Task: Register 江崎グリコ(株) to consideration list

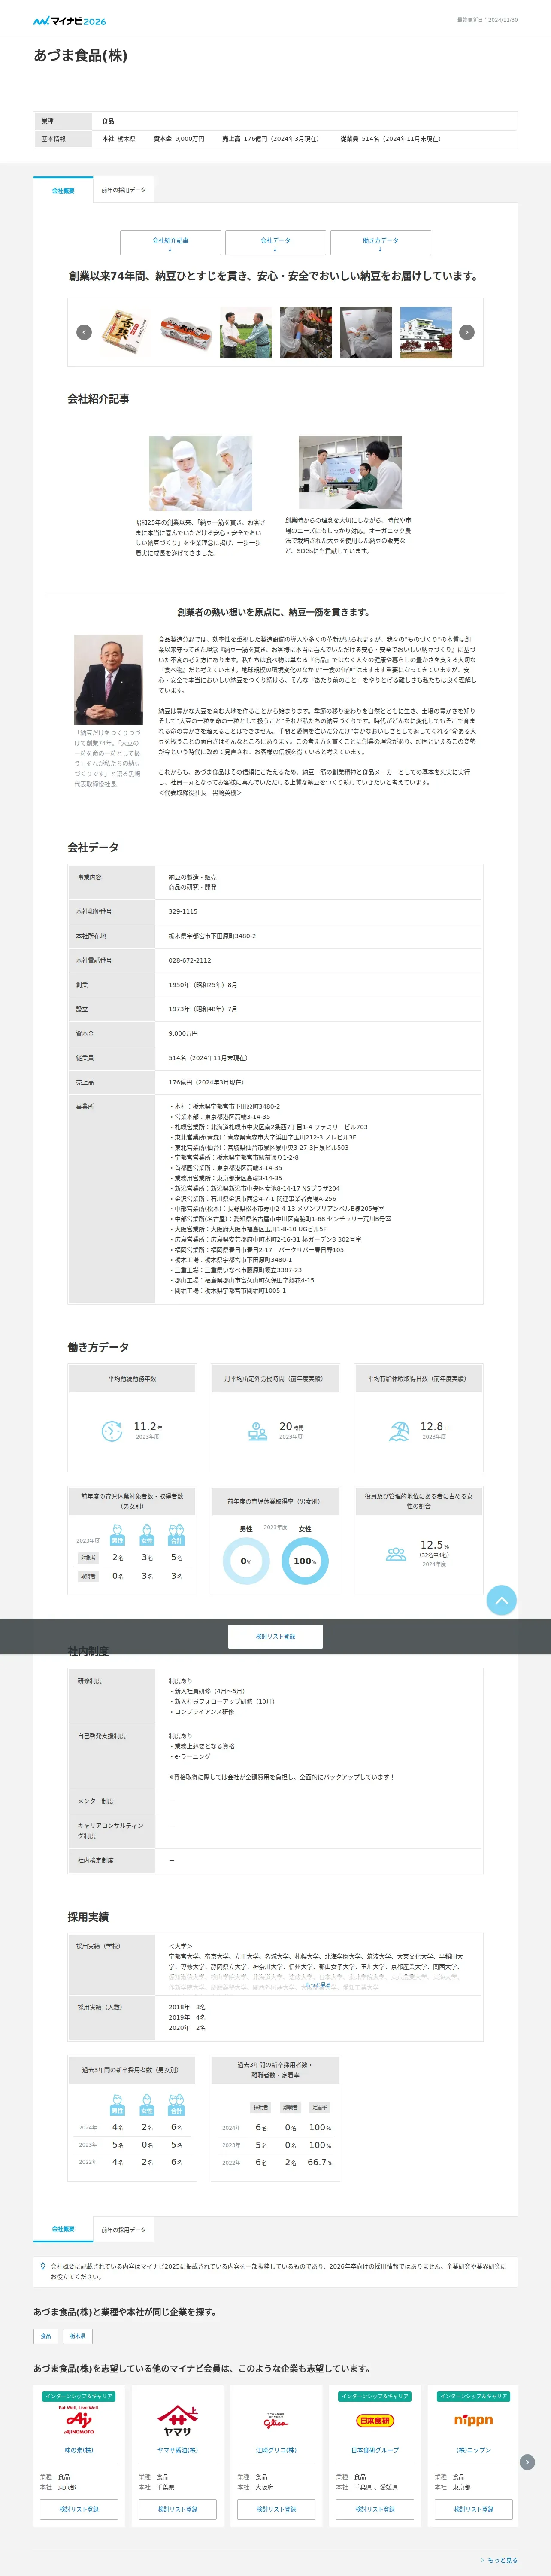Action: (276, 2509)
